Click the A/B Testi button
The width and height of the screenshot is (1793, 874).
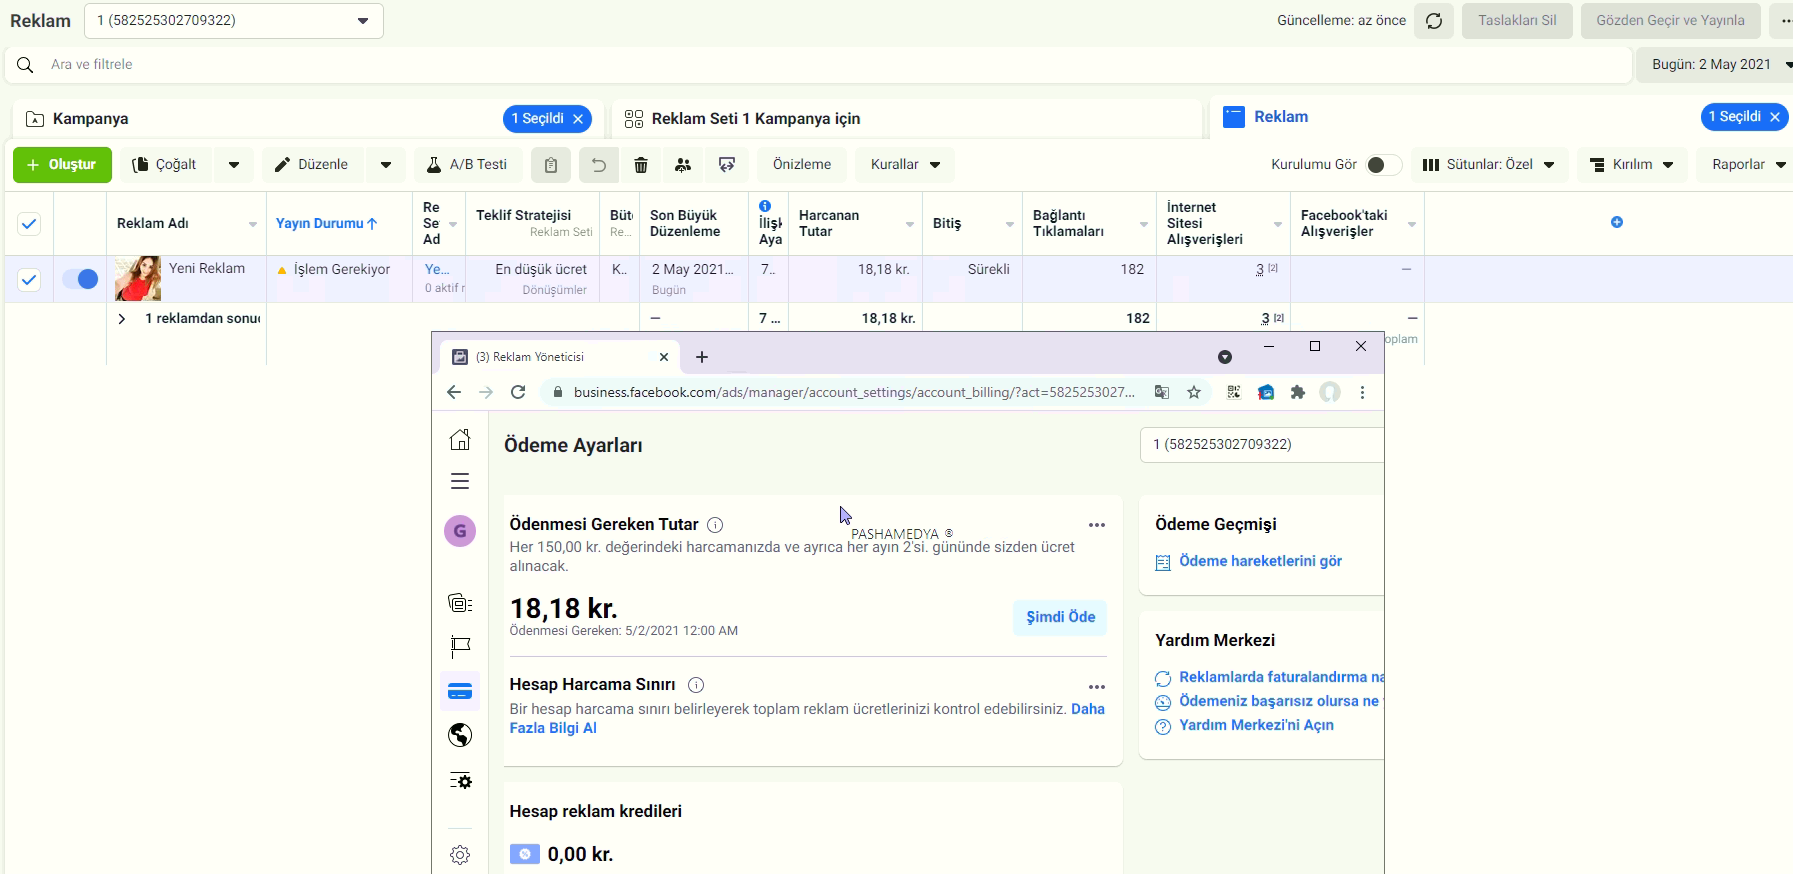pos(468,165)
